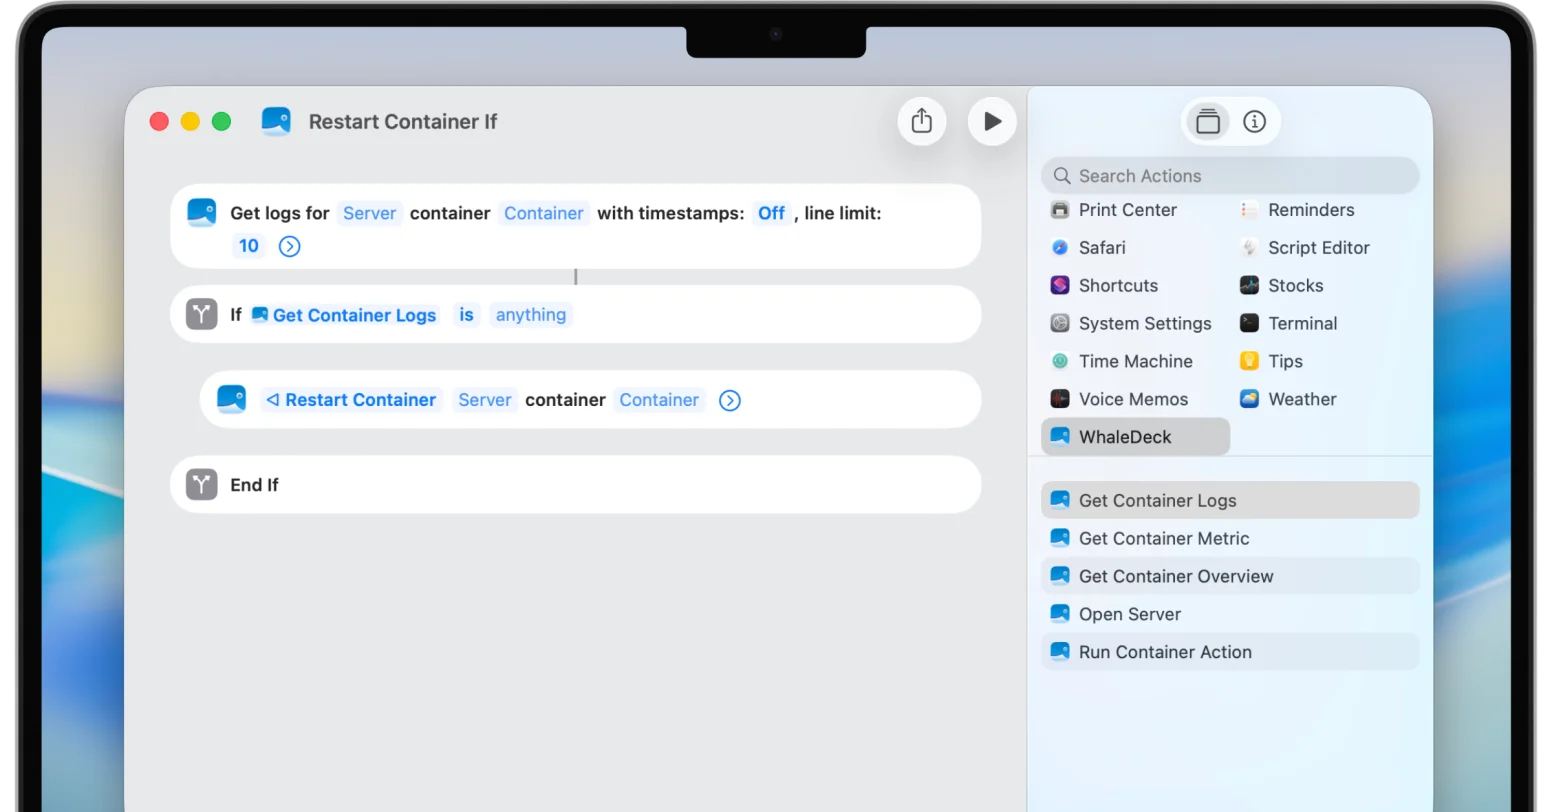Open Safari actions in the app list
Image resolution: width=1552 pixels, height=812 pixels.
pos(1102,247)
